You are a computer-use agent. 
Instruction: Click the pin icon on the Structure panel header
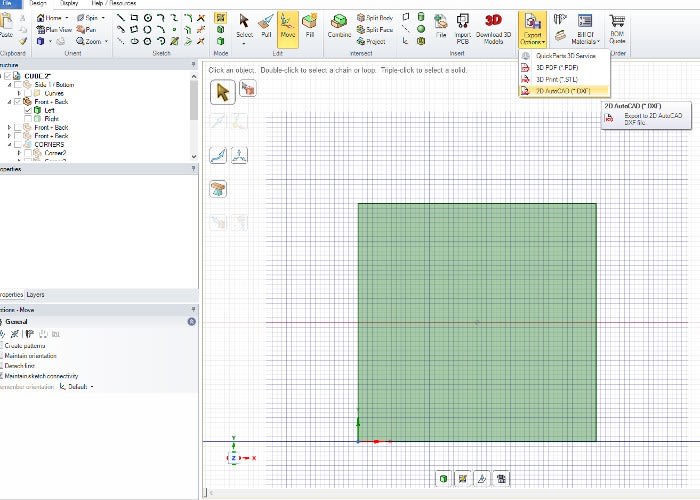click(193, 65)
